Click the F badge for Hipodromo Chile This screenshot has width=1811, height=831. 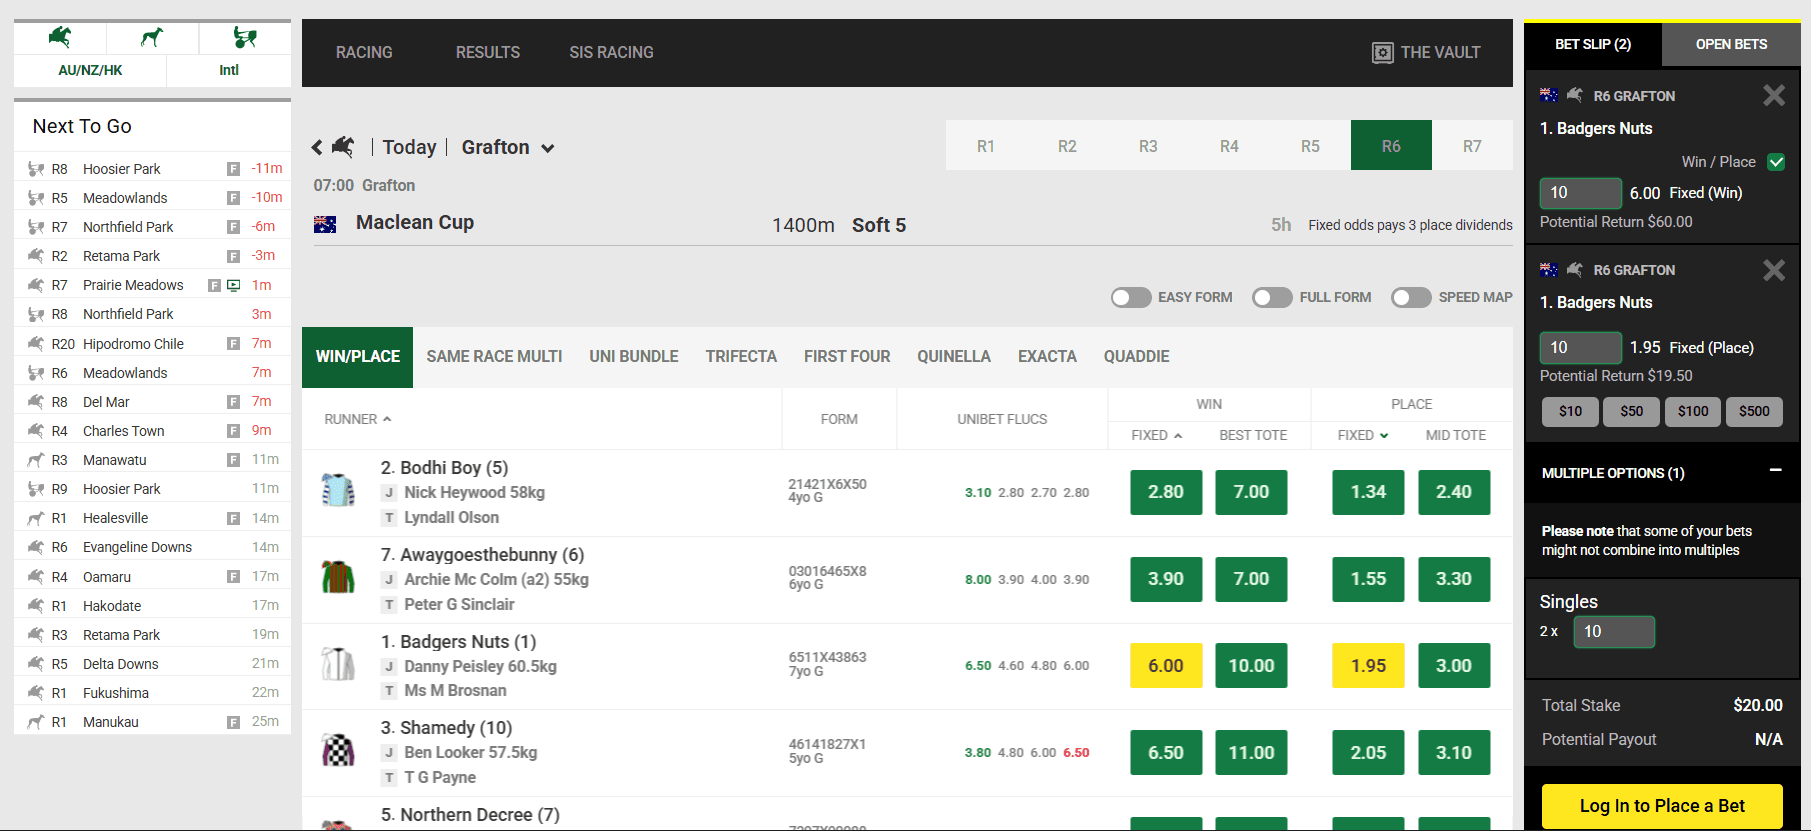pos(233,344)
